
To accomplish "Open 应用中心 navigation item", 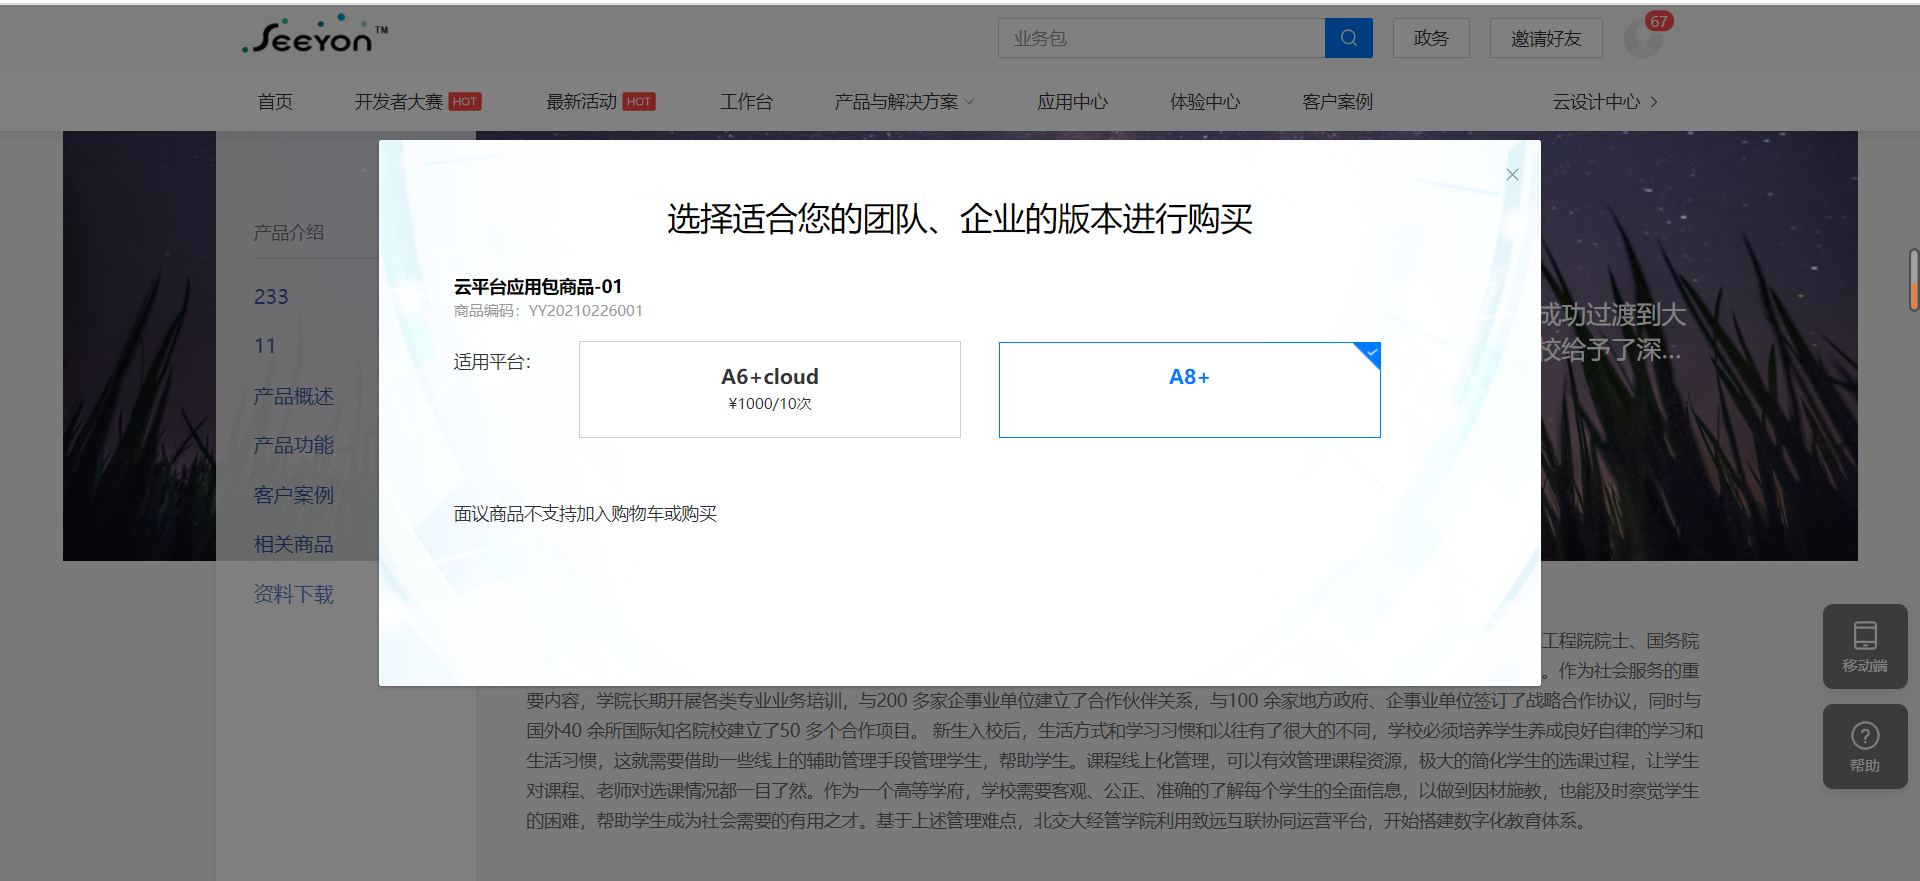I will (1072, 102).
